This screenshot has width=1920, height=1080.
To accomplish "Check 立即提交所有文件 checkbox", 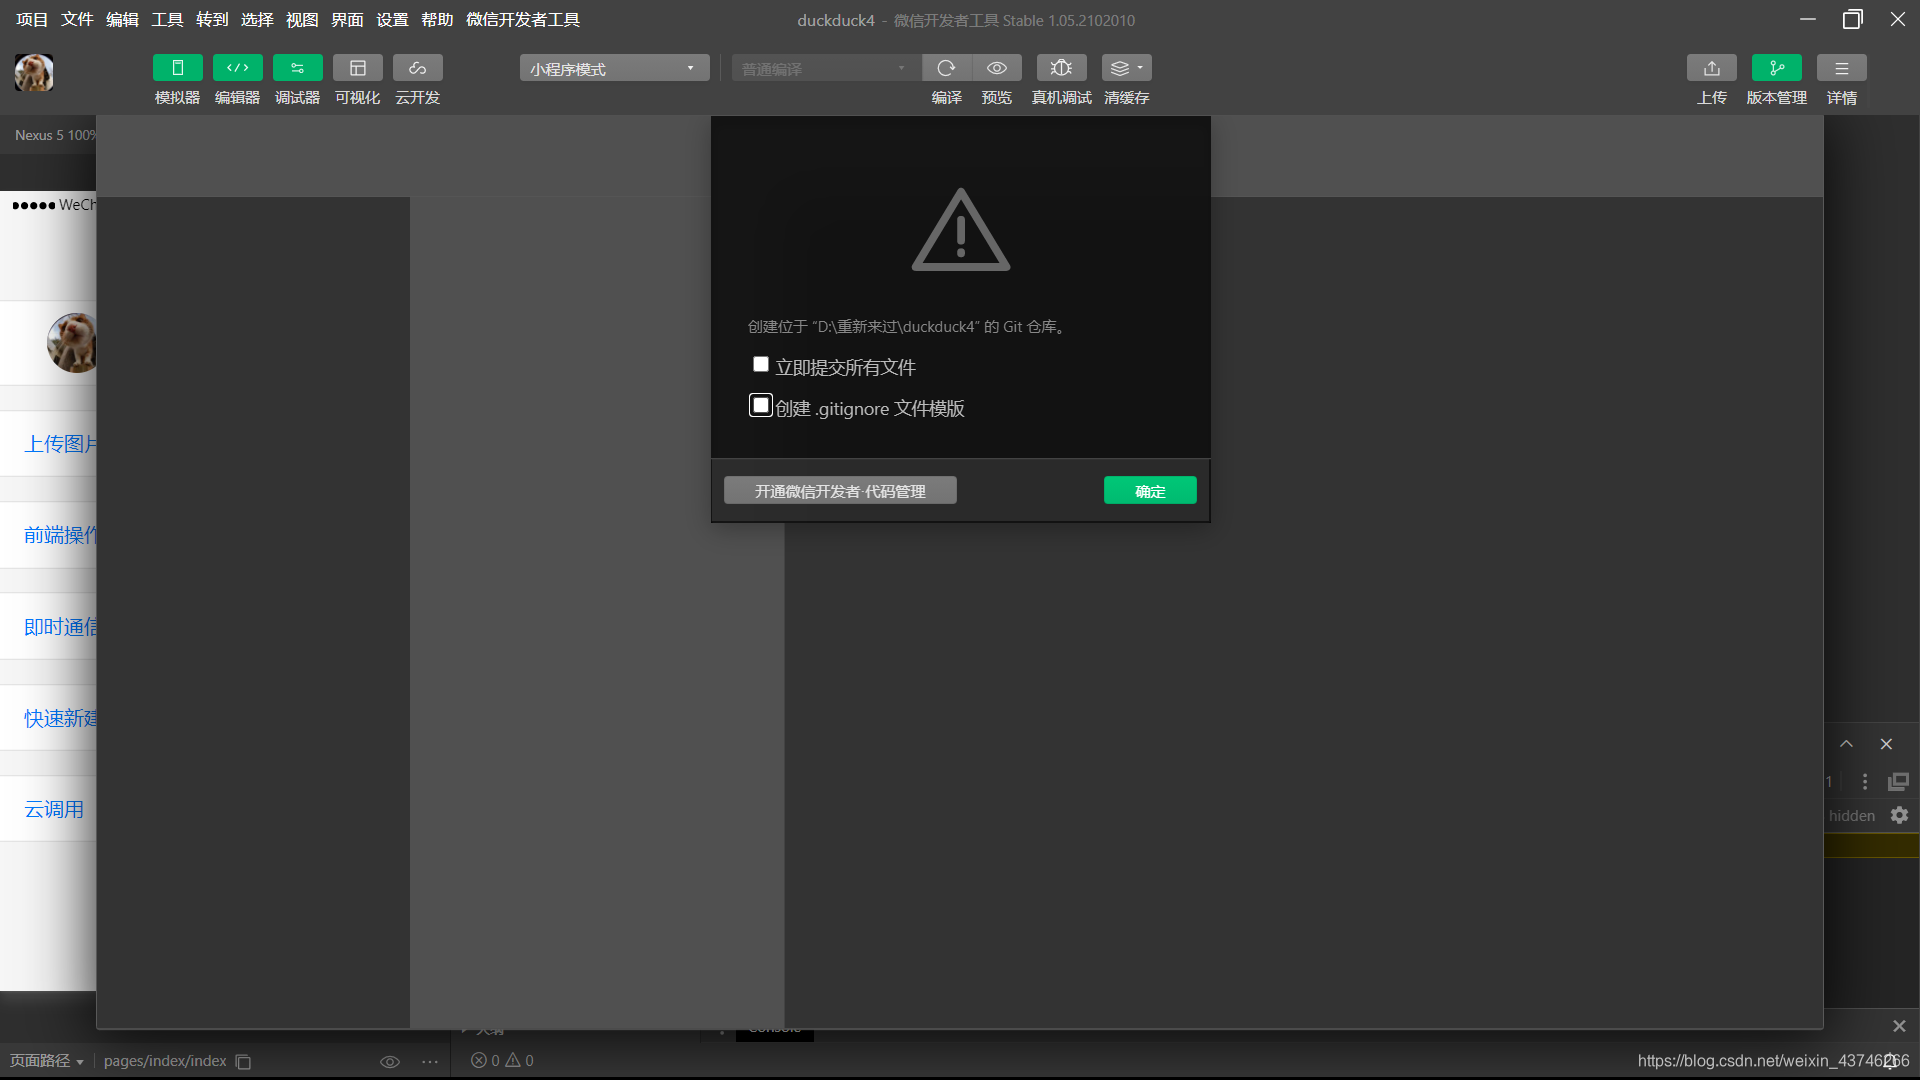I will click(761, 365).
